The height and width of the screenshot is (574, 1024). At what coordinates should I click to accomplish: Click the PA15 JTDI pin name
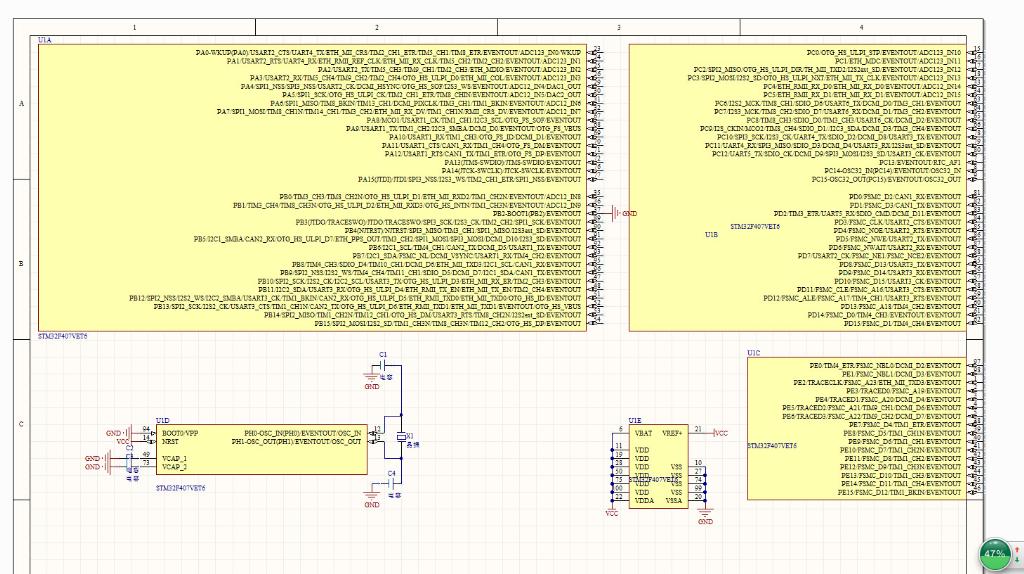coord(470,180)
